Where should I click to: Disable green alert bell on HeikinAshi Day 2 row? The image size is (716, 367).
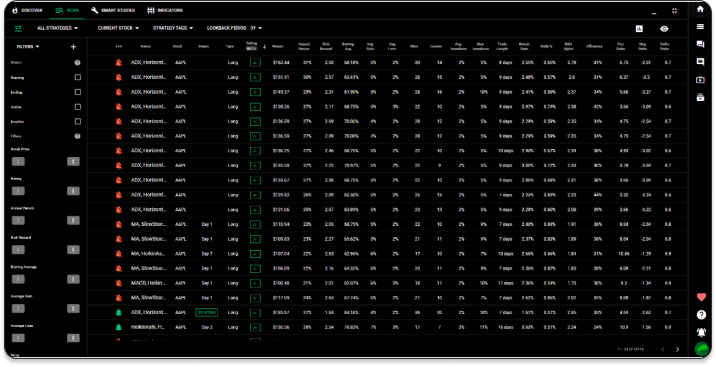point(119,327)
